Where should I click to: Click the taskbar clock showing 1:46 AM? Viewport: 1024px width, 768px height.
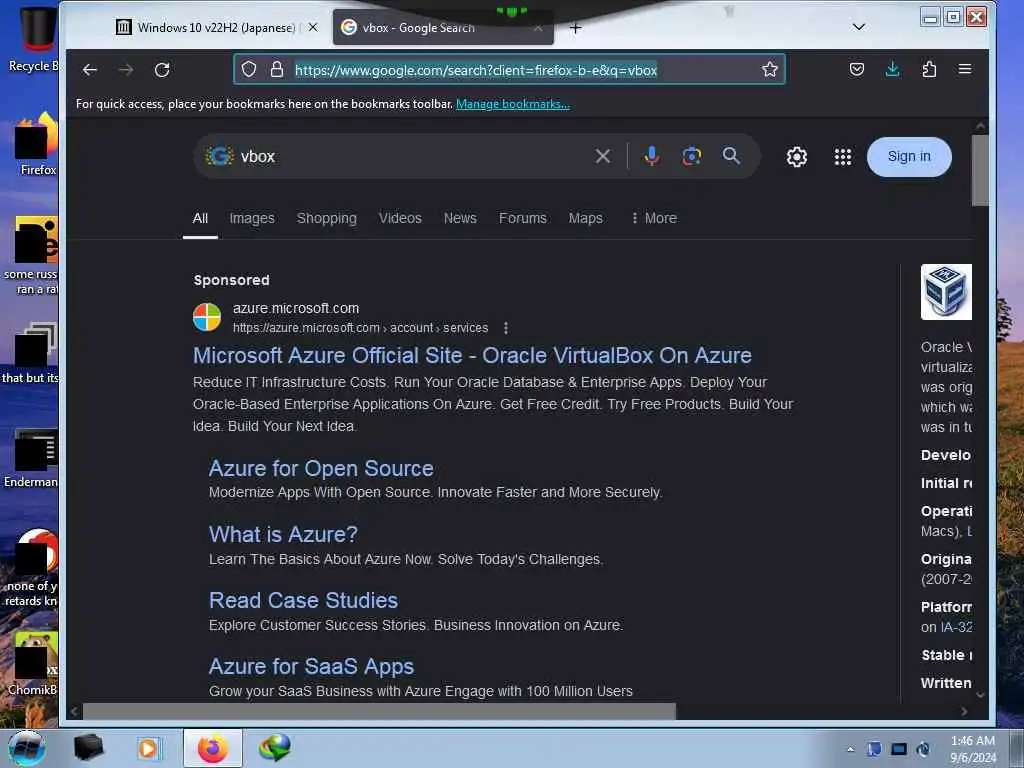pyautogui.click(x=972, y=748)
